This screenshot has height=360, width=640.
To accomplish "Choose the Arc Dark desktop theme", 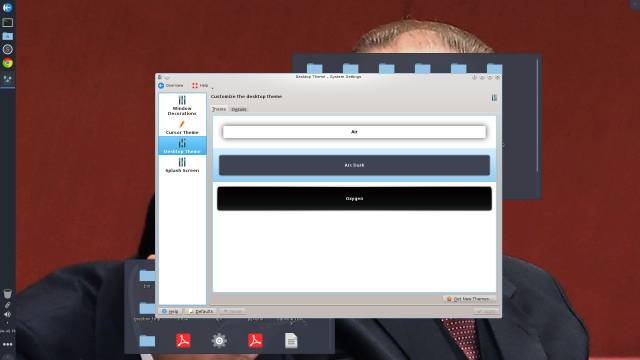I will coord(354,165).
